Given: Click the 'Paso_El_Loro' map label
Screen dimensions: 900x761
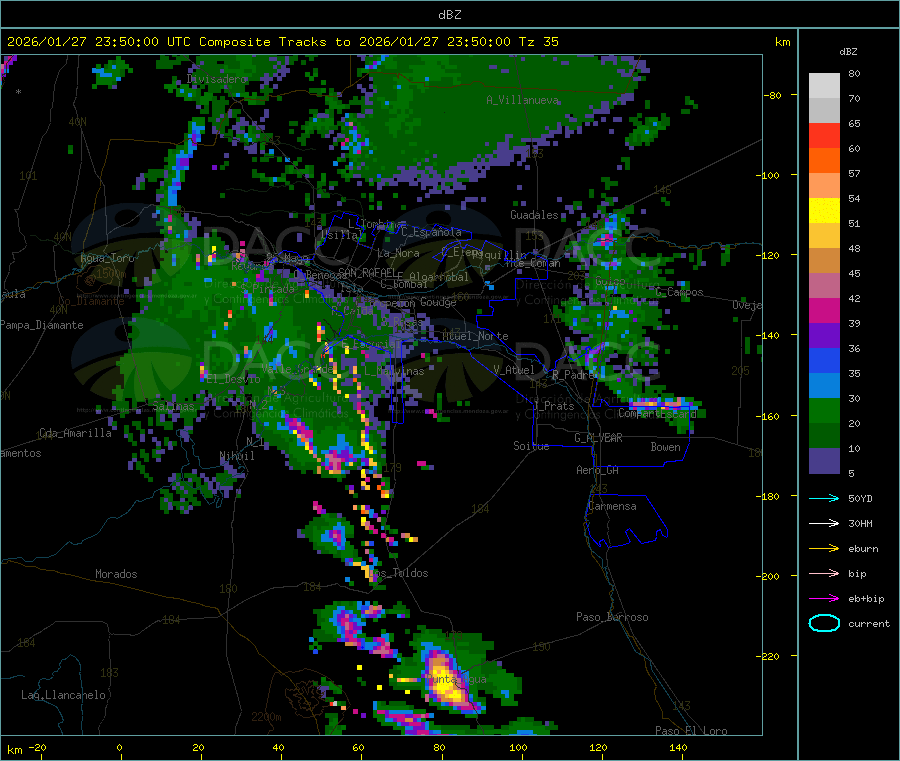Looking at the screenshot, I should point(691,731).
